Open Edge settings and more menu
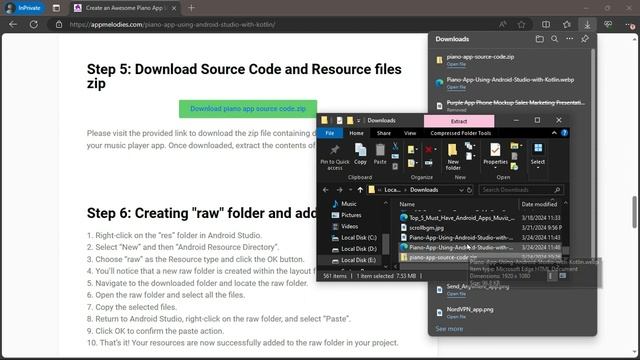This screenshot has height=360, width=640. (629, 25)
